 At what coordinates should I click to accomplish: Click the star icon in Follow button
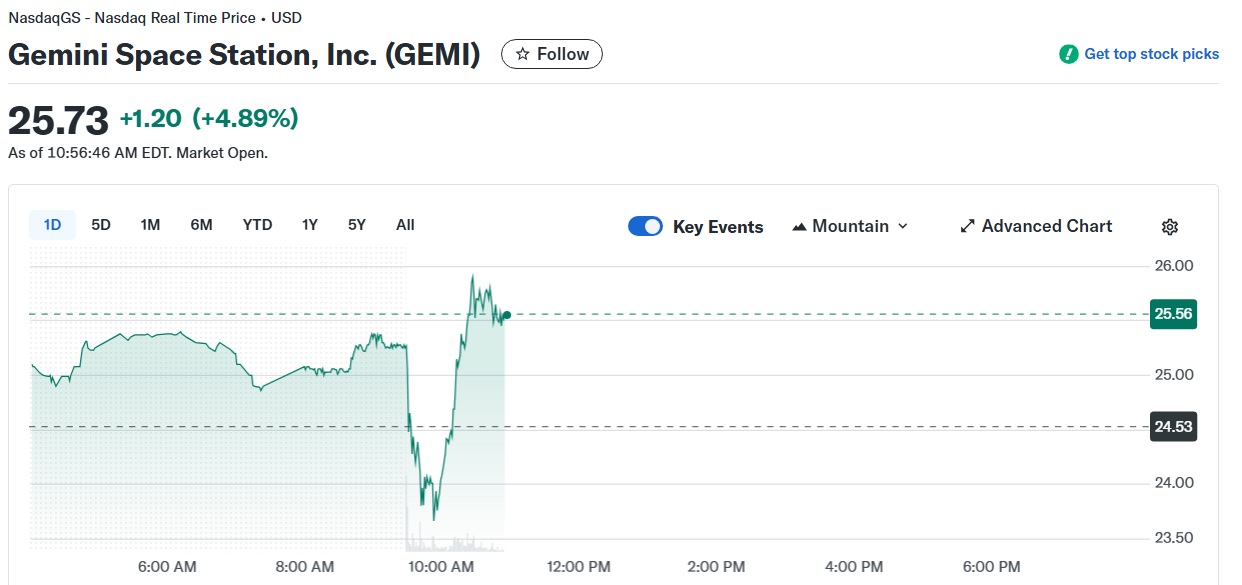tap(522, 54)
